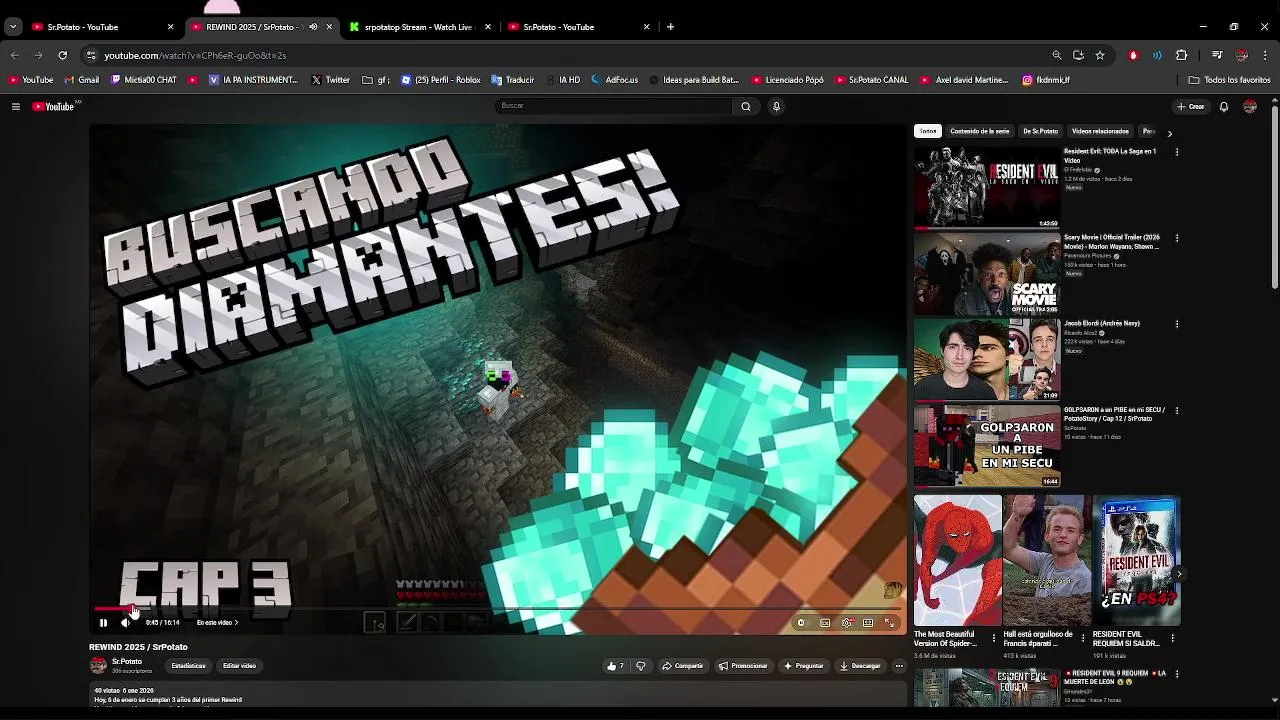Open new browser tab with plus

pyautogui.click(x=670, y=27)
